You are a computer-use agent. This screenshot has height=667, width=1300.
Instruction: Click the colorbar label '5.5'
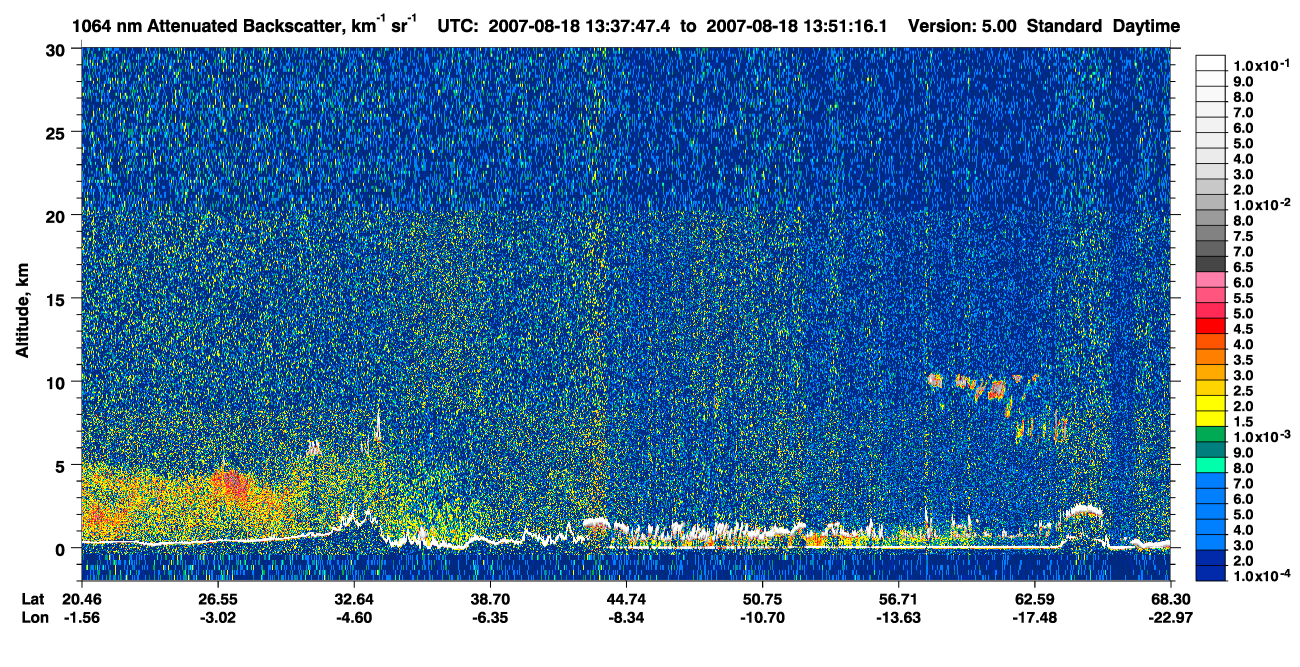click(1242, 298)
